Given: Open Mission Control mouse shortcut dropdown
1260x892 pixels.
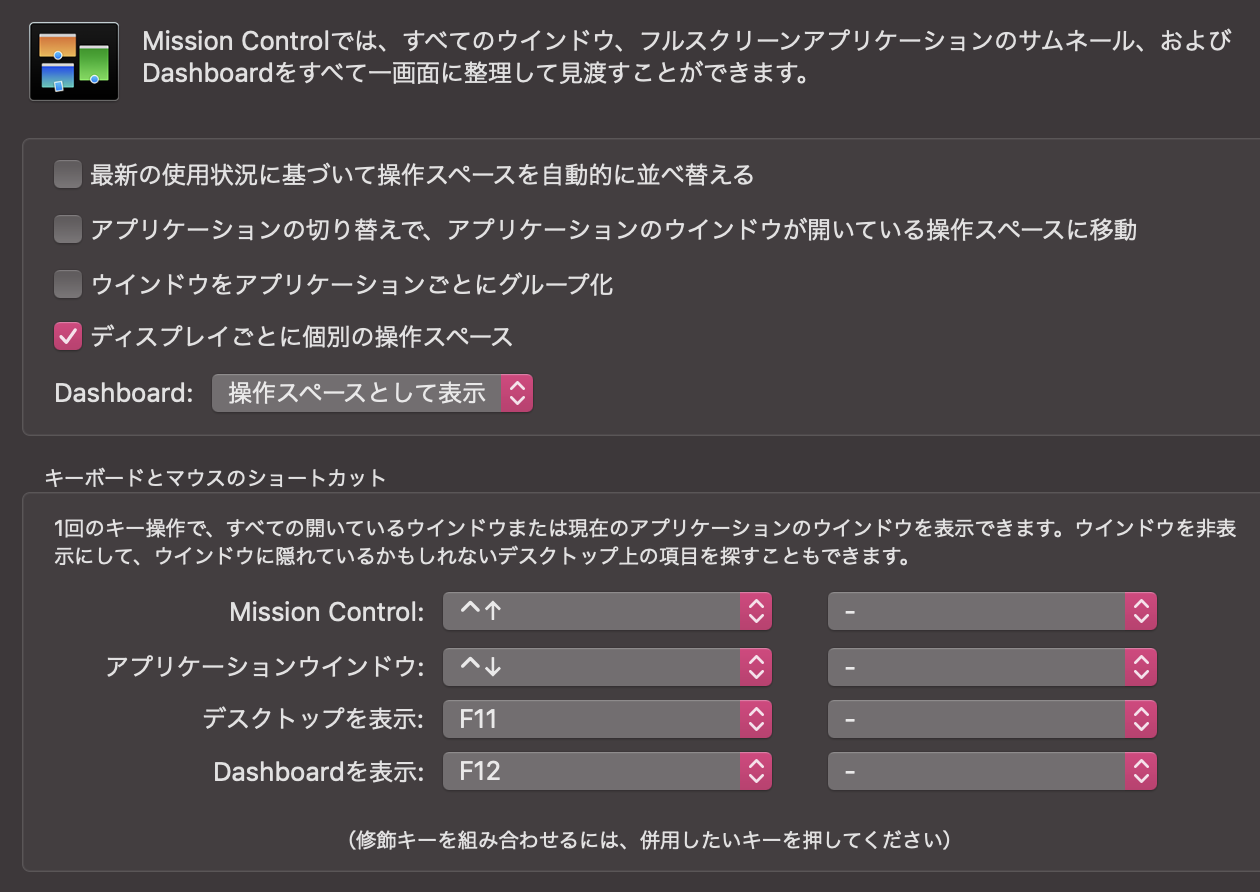Looking at the screenshot, I should coord(991,611).
